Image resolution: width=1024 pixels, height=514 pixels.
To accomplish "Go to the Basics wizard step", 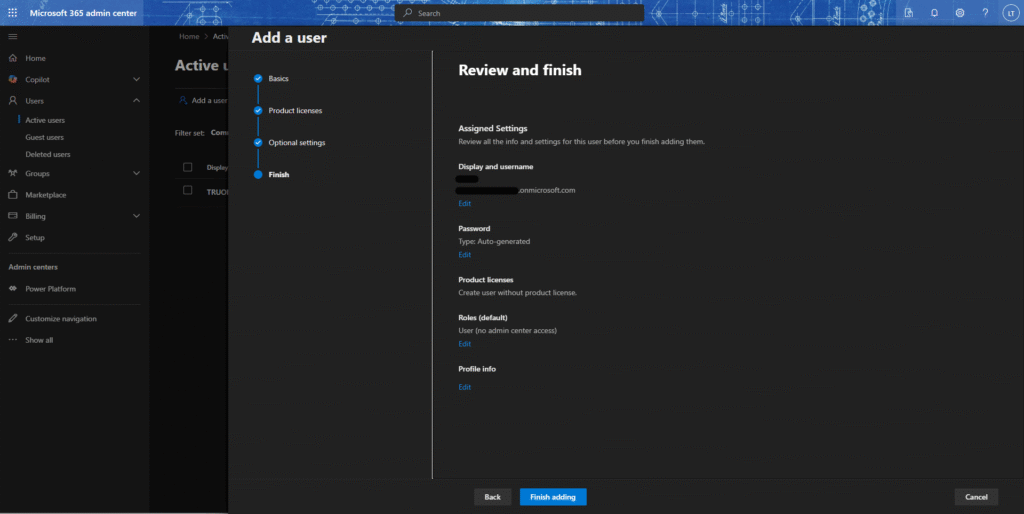I will click(278, 78).
